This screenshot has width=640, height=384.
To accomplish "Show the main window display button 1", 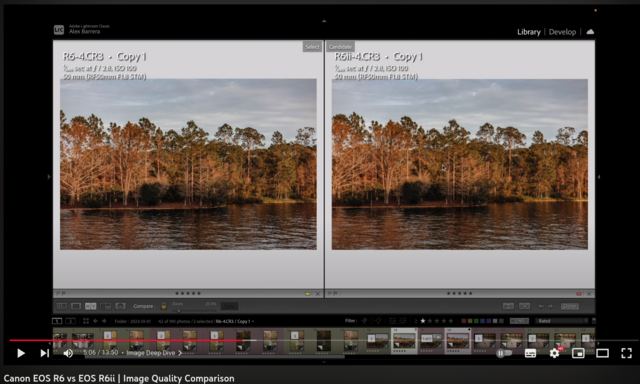I will coord(57,321).
